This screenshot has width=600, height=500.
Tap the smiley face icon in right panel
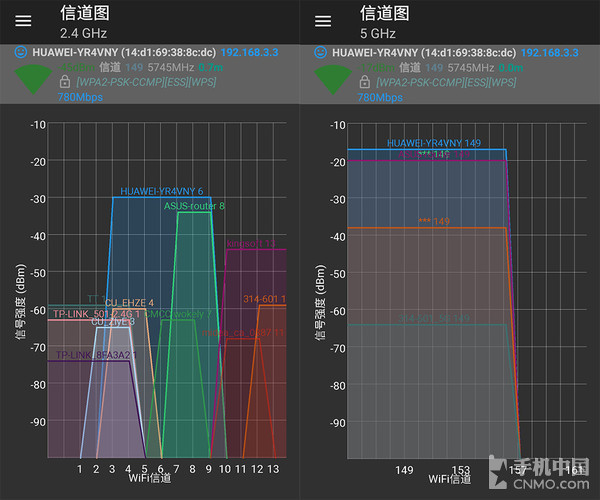point(321,51)
